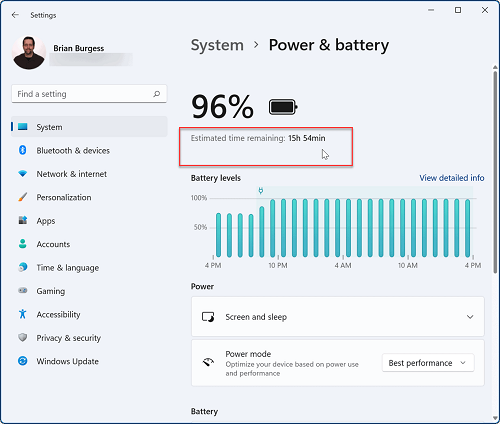This screenshot has height=424, width=500.
Task: Click the Network & internet wifi icon
Action: pyautogui.click(x=22, y=174)
